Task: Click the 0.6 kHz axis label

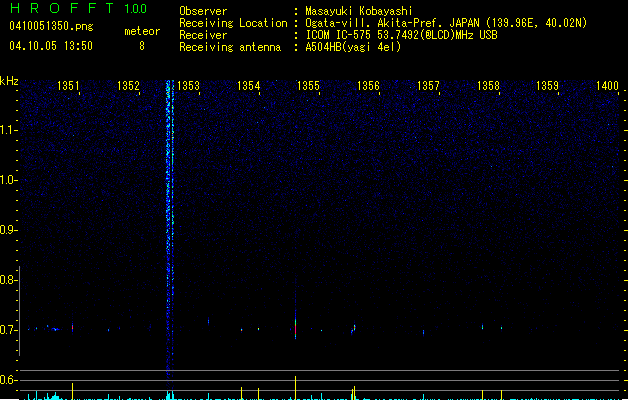Action: 8,380
